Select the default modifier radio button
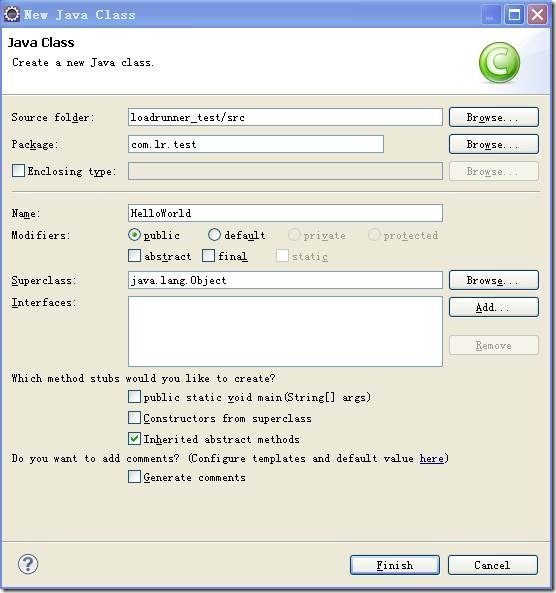Viewport: 556px width, 593px height. [x=214, y=235]
